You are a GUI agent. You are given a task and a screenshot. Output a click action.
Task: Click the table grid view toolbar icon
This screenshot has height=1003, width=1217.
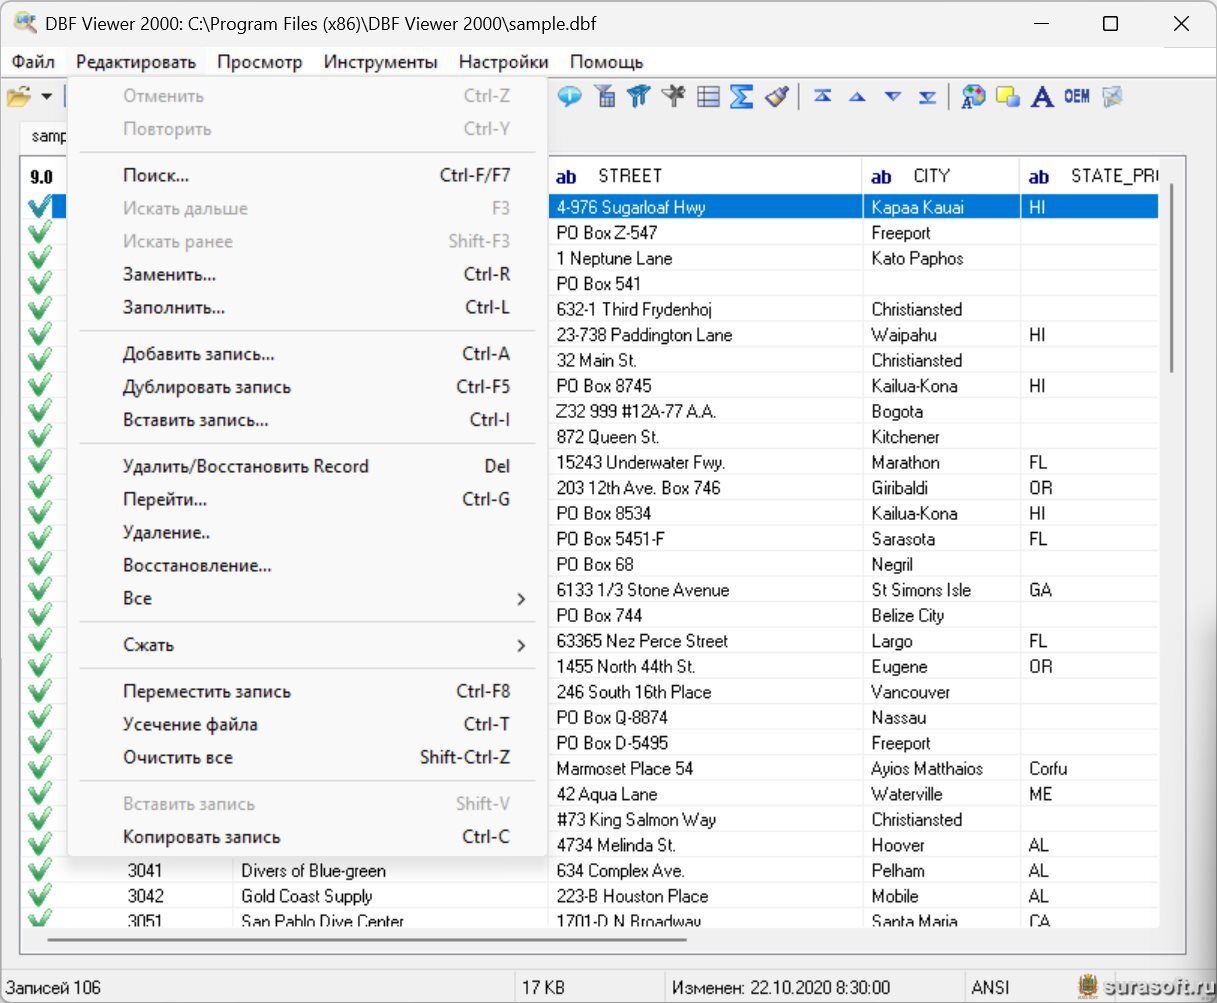(x=708, y=96)
